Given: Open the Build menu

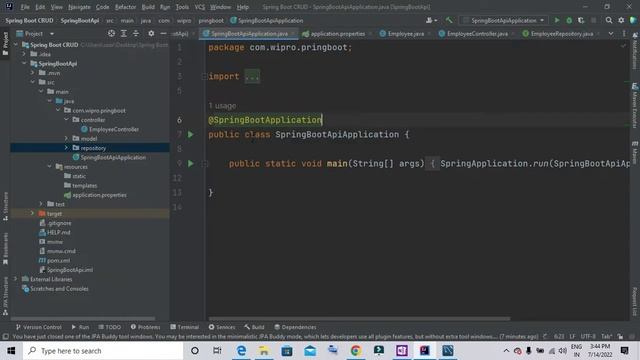Looking at the screenshot, I should point(148,7).
